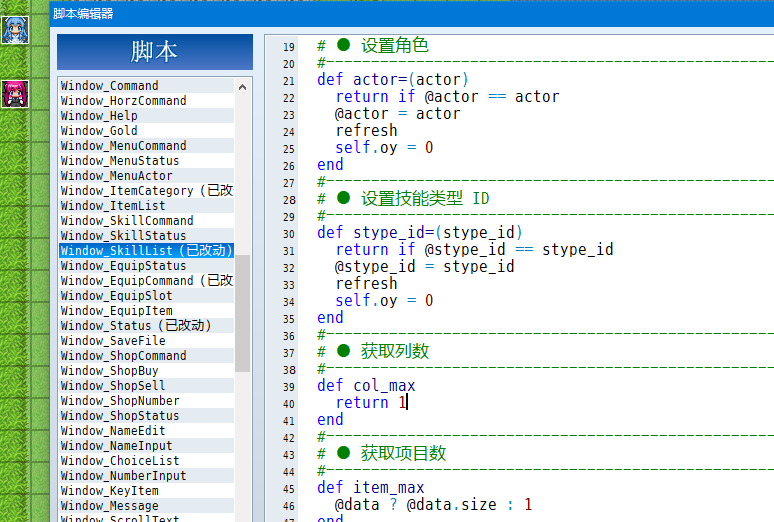This screenshot has width=774, height=522.
Task: Place cursor on 'def col_max' line
Action: 366,386
